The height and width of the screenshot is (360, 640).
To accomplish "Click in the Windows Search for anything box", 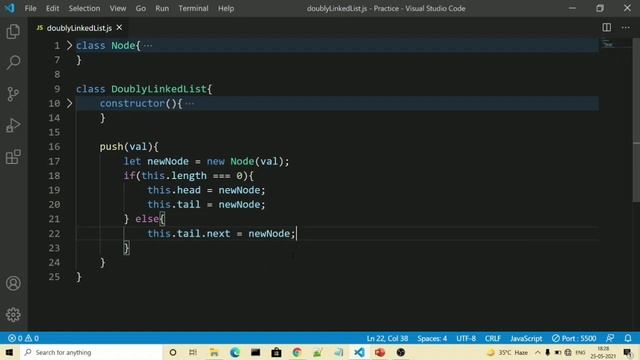I will (91, 352).
